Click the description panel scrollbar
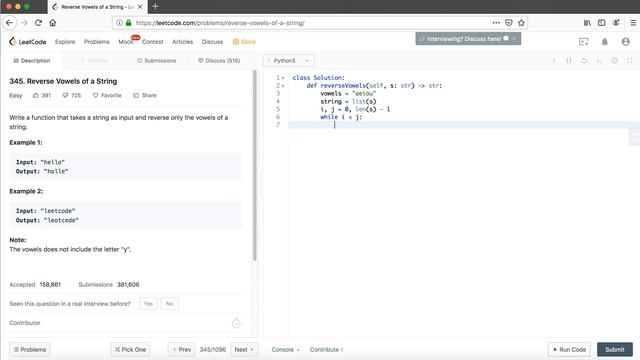This screenshot has width=640, height=360. pos(255,165)
